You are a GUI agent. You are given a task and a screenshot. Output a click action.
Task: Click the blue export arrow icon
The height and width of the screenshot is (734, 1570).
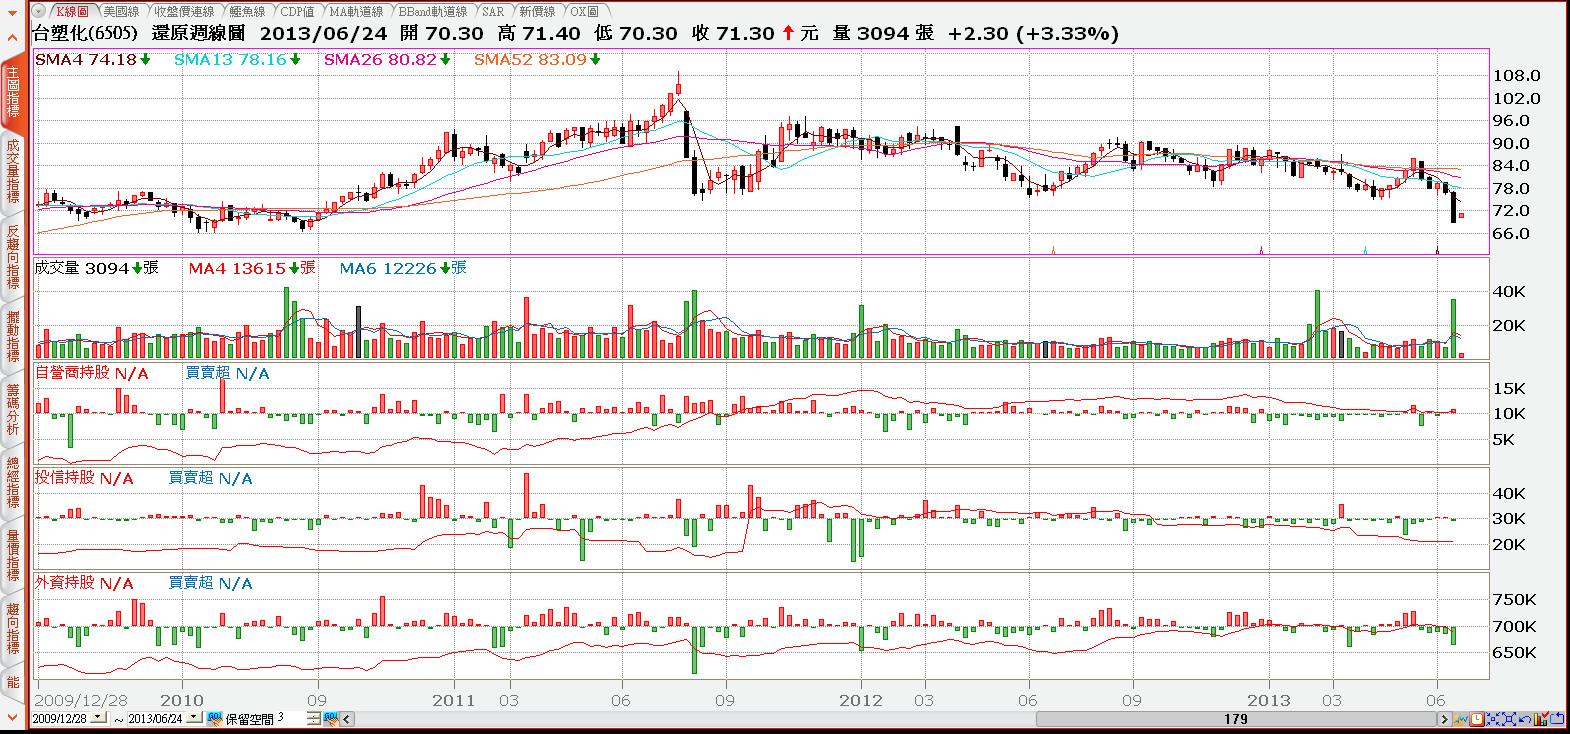[1556, 718]
